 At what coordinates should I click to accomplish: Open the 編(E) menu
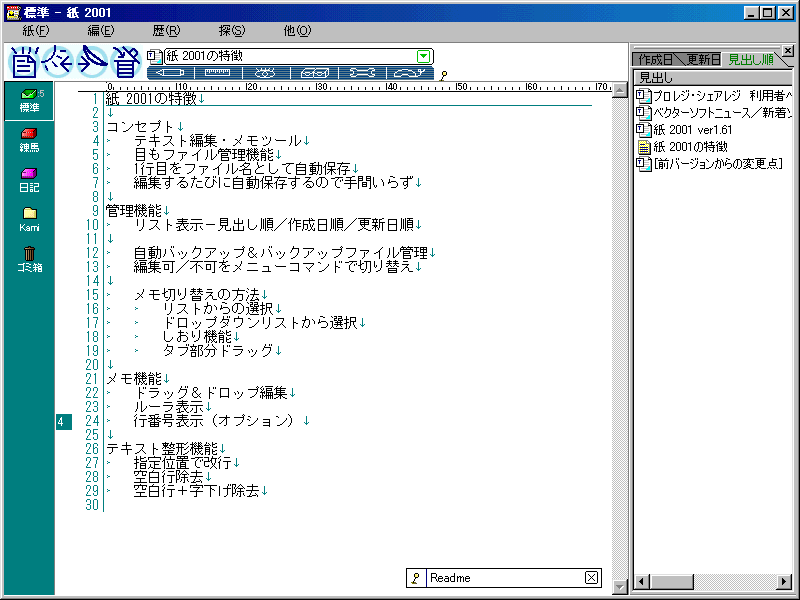pyautogui.click(x=101, y=31)
